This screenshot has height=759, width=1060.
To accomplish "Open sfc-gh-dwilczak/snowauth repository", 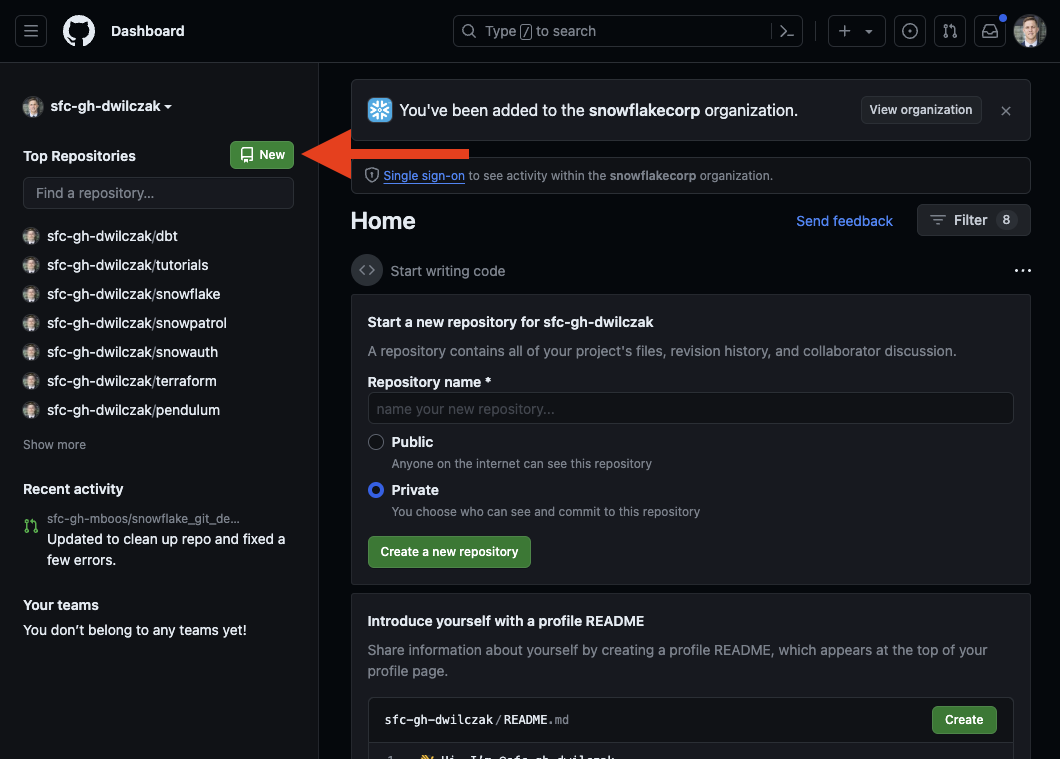I will coord(132,352).
